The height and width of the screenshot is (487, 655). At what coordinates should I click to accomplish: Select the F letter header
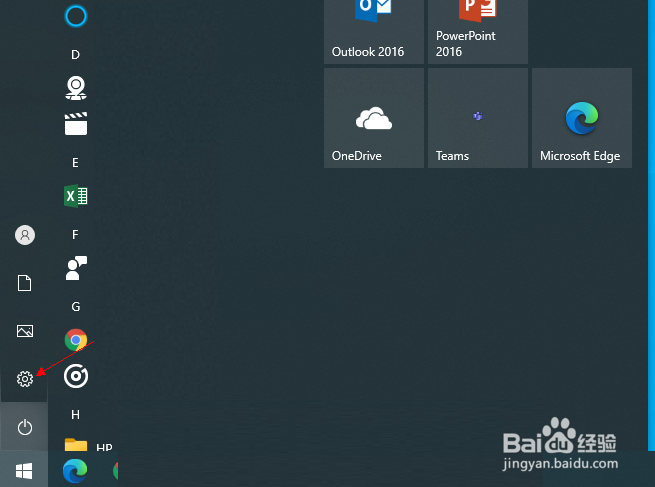(75, 235)
